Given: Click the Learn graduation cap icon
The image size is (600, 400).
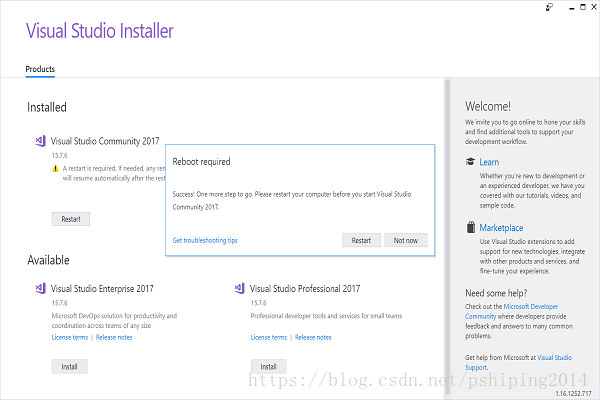Looking at the screenshot, I should [x=470, y=162].
